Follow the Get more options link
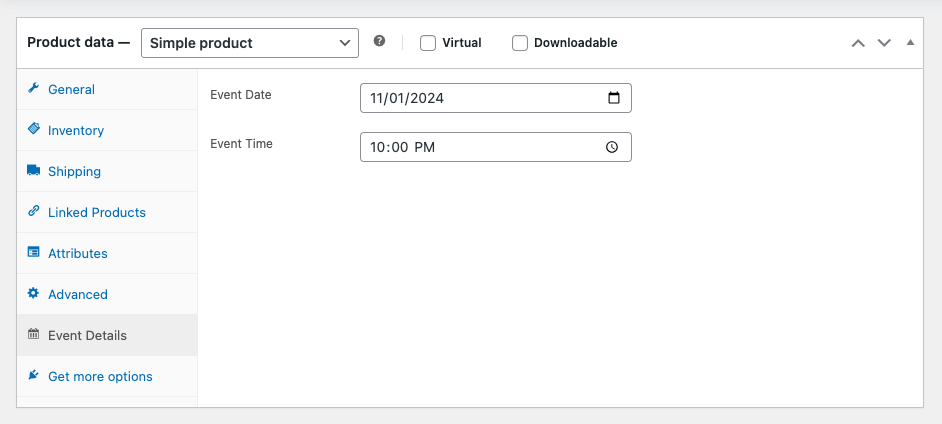This screenshot has width=942, height=424. point(100,376)
